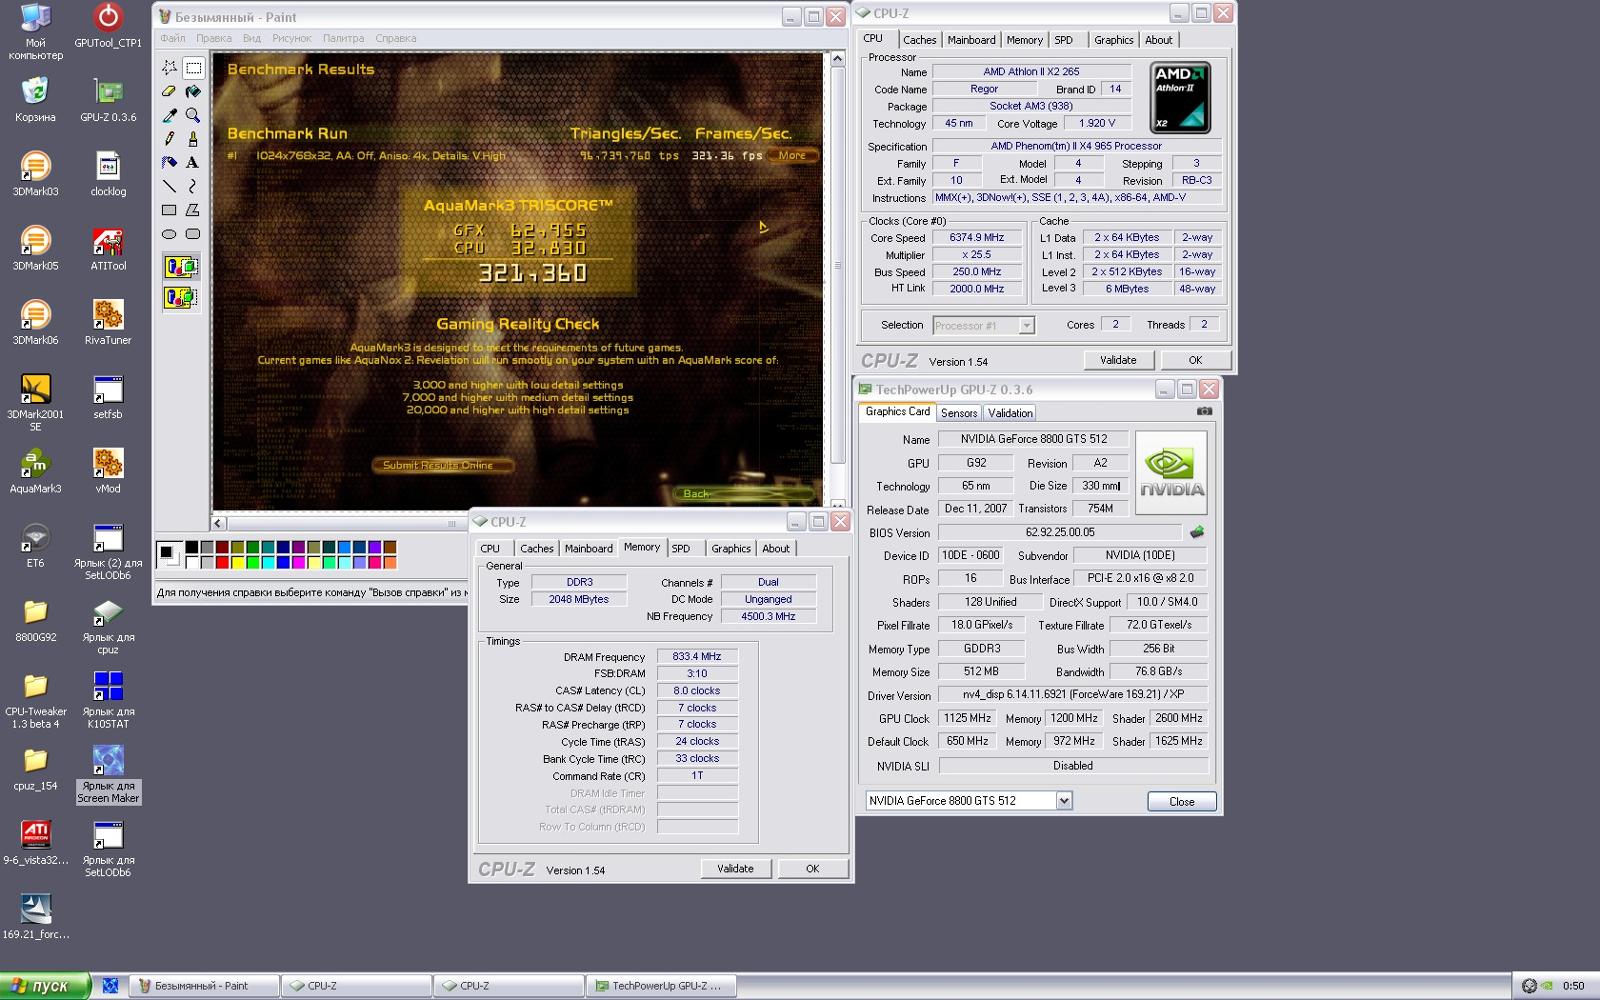Image resolution: width=1600 pixels, height=1000 pixels.
Task: Open Mainboard tab in top CPU-Z window
Action: pos(971,40)
